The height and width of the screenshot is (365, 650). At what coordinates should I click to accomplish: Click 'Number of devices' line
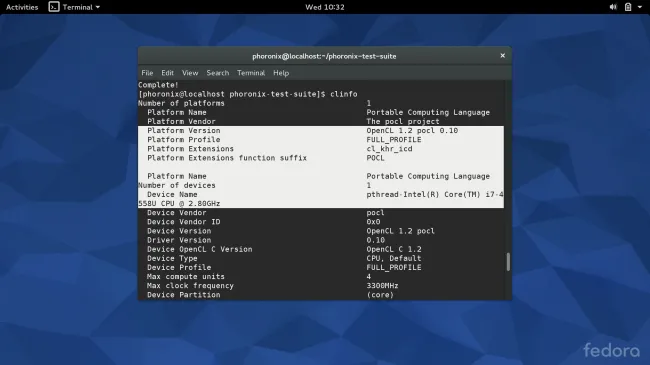(x=254, y=185)
